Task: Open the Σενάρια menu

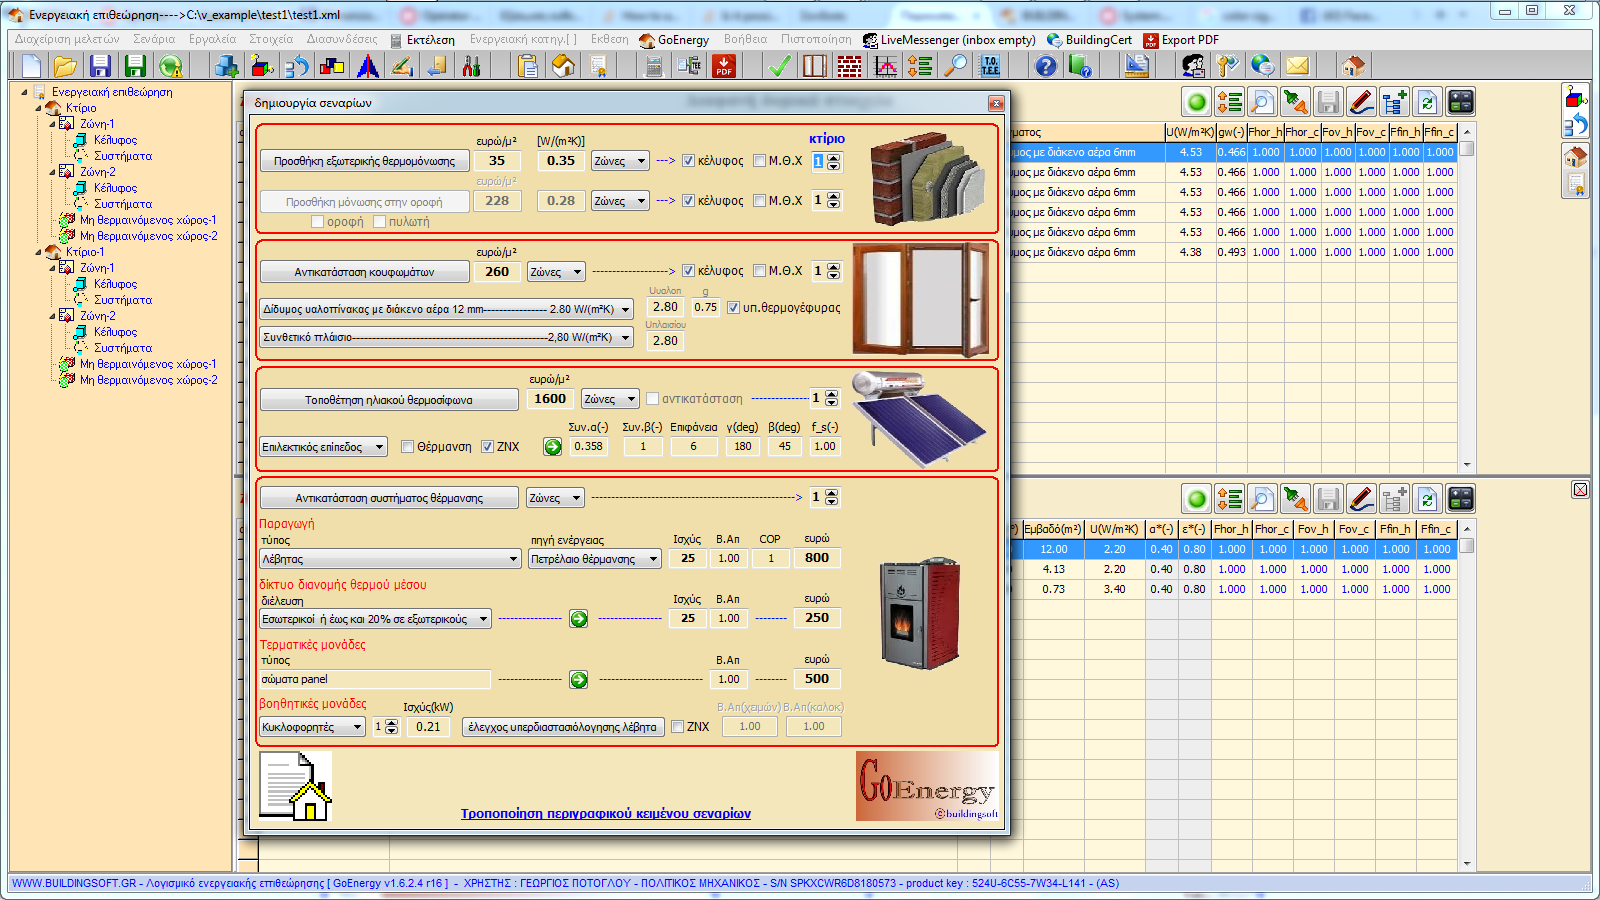Action: (153, 40)
